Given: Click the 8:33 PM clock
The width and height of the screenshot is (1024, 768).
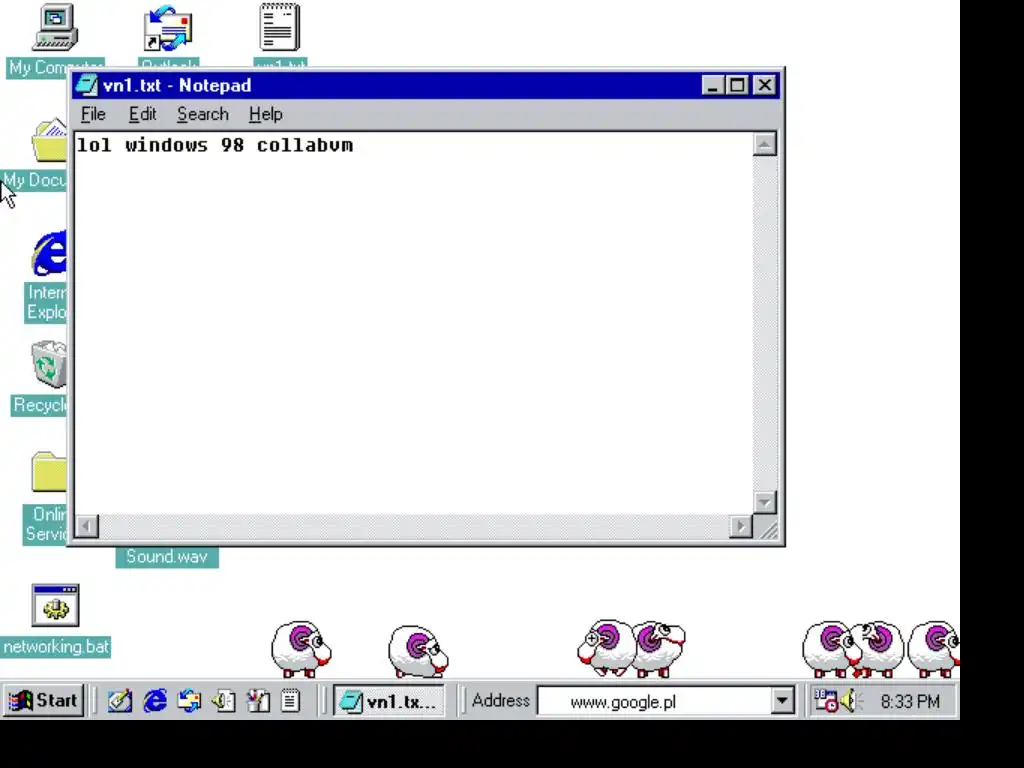Looking at the screenshot, I should (x=910, y=702).
